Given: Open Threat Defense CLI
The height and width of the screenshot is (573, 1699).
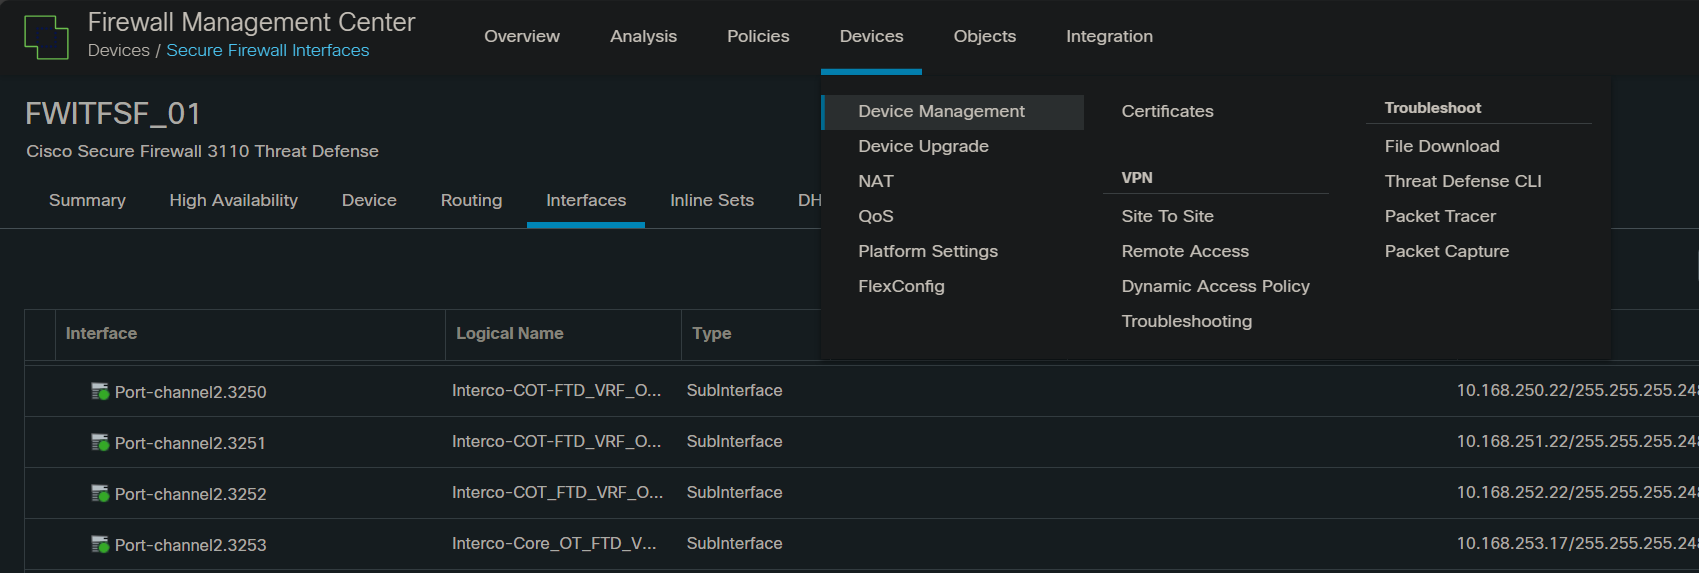Looking at the screenshot, I should 1463,181.
